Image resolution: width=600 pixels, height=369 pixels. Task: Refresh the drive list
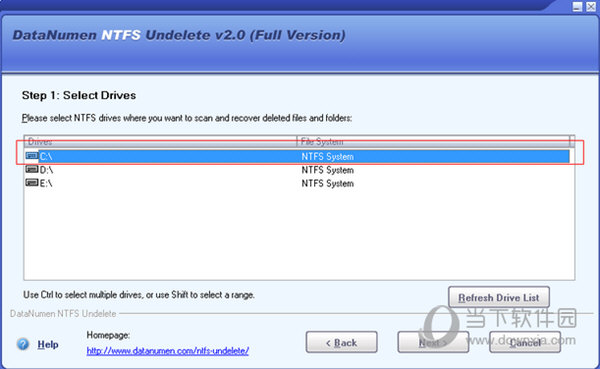coord(499,297)
